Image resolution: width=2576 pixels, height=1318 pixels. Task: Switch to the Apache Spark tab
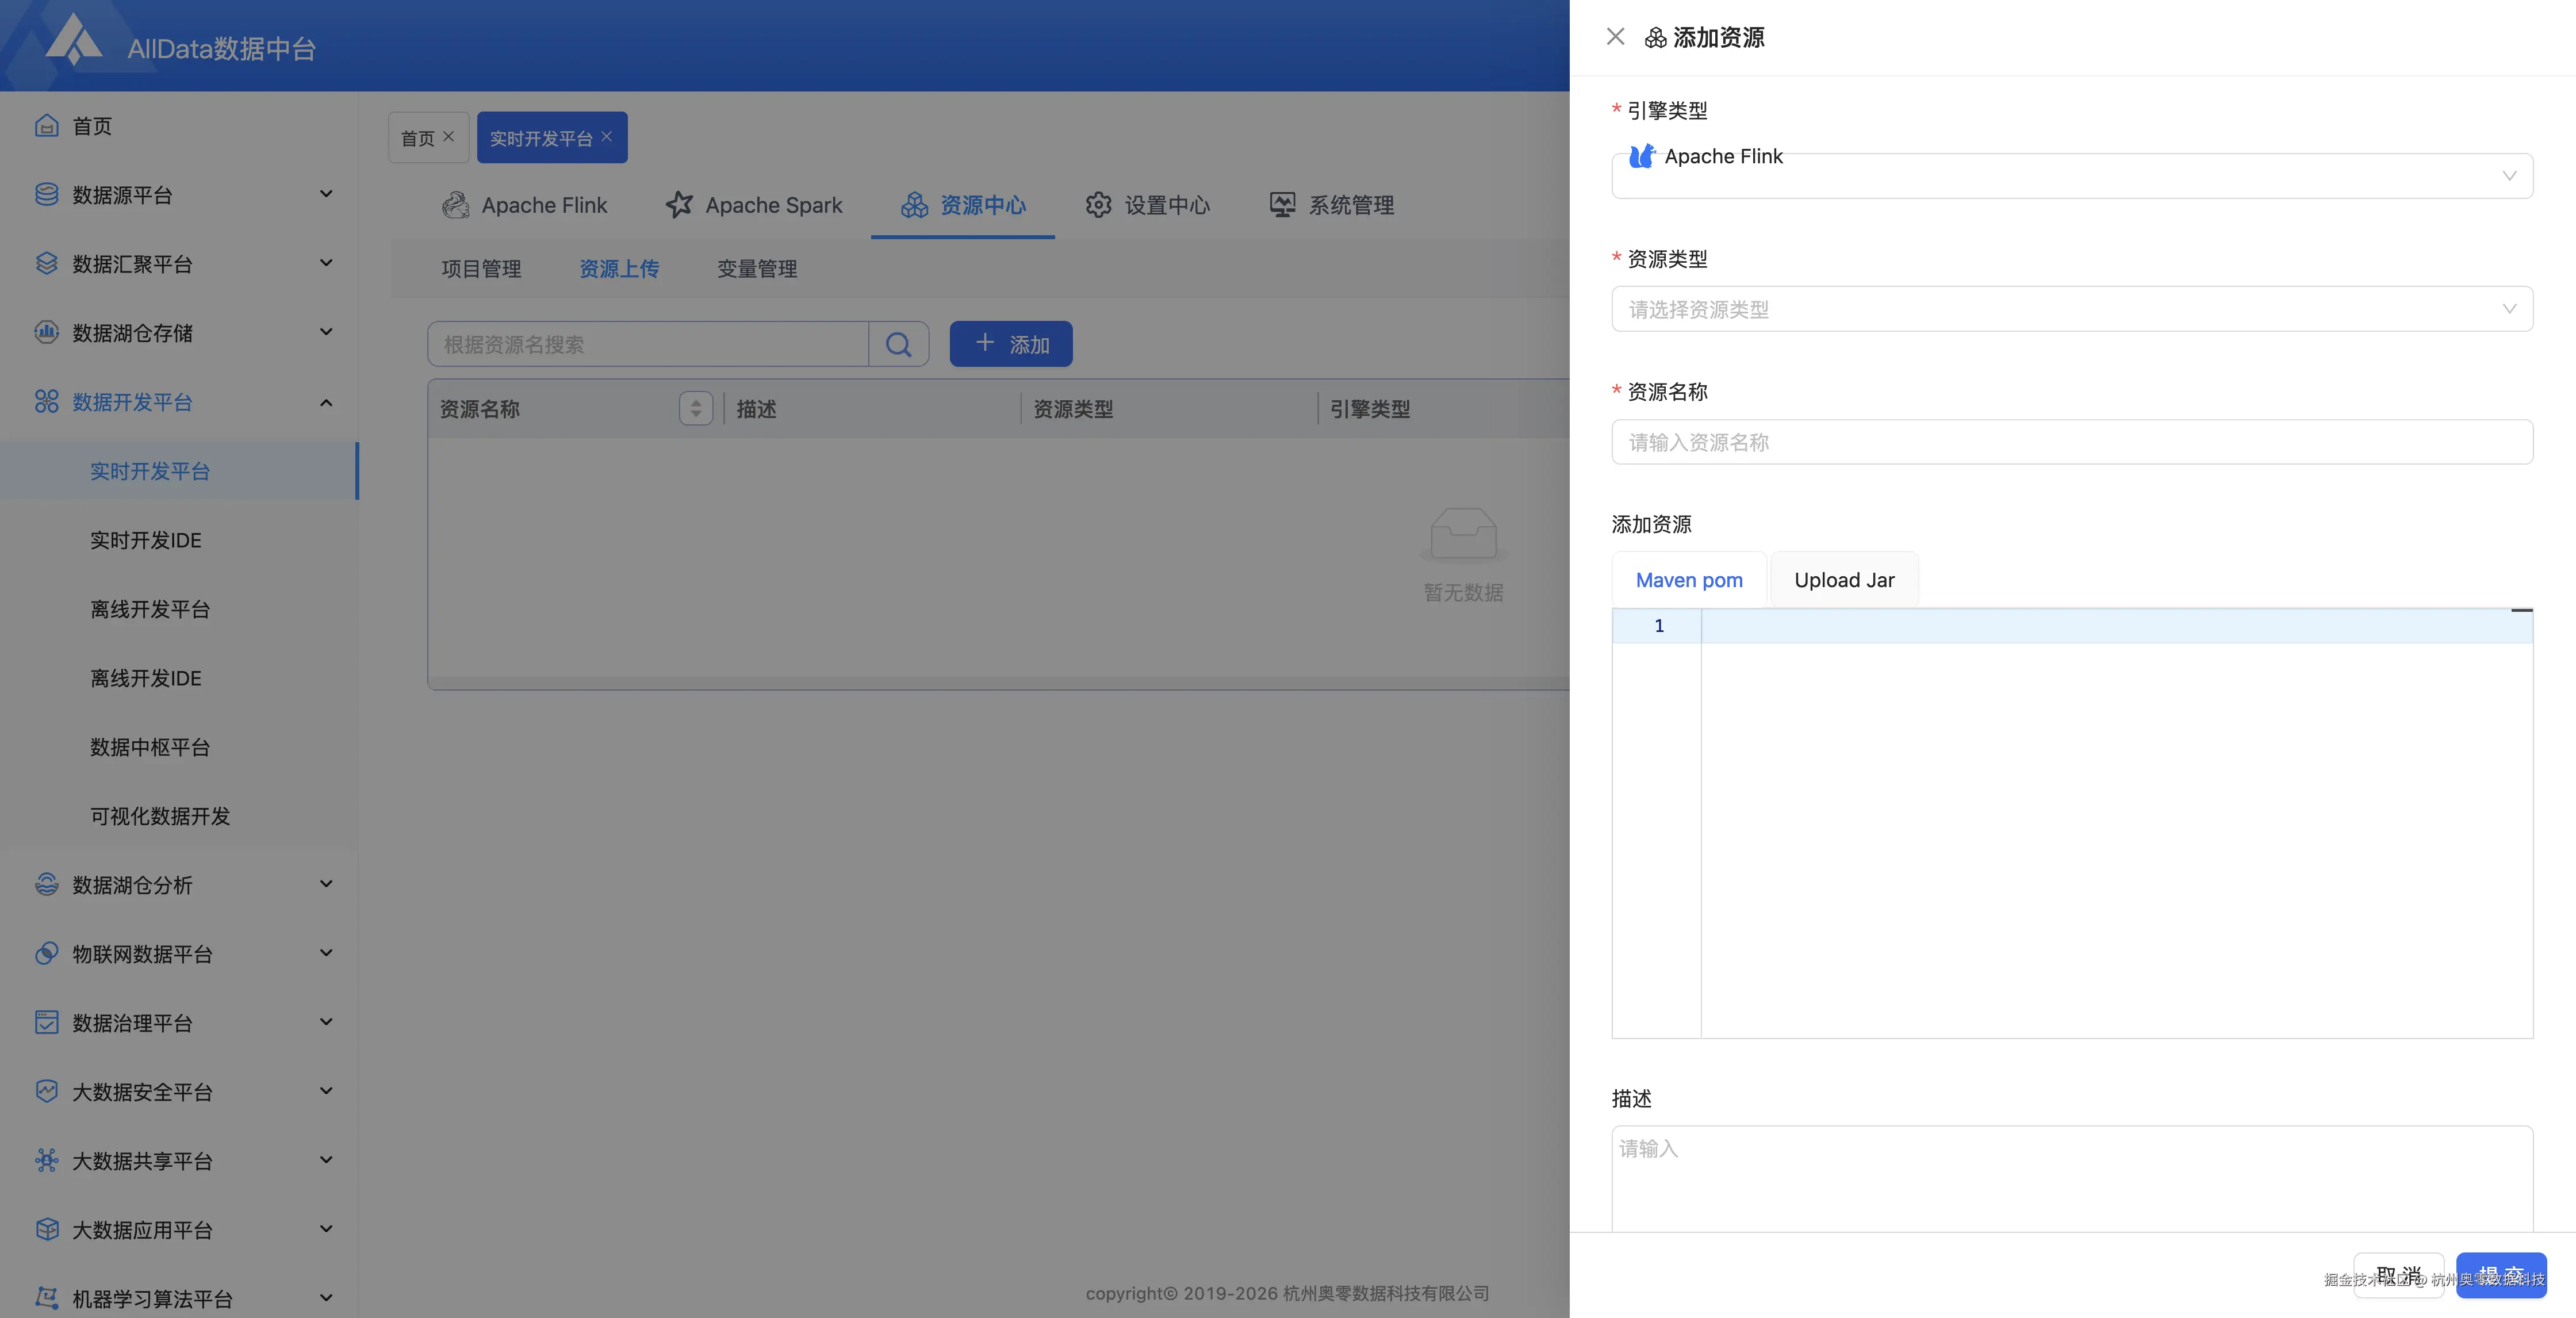tap(755, 205)
